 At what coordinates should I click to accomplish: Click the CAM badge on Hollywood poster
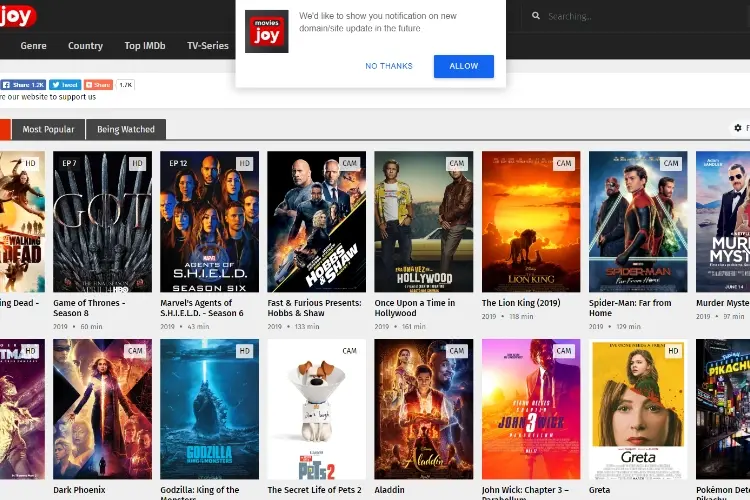[x=457, y=163]
